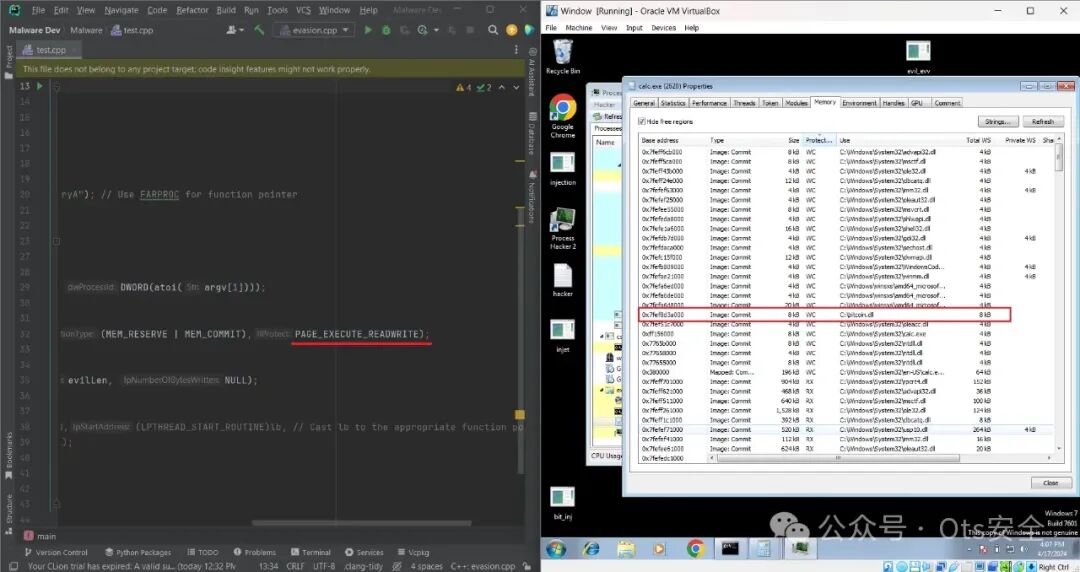Click CRLF line separator in status bar

pos(295,566)
